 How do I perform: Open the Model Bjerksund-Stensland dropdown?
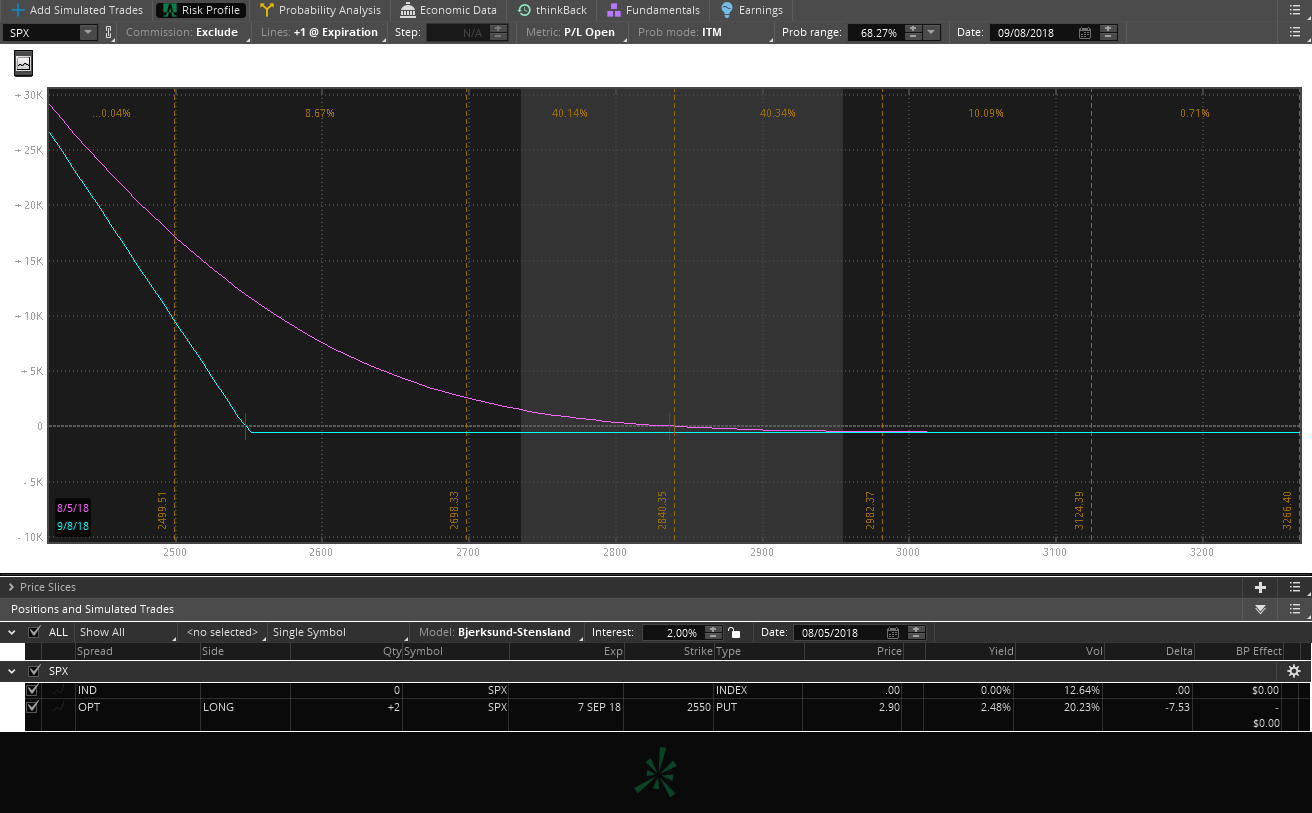(x=514, y=632)
